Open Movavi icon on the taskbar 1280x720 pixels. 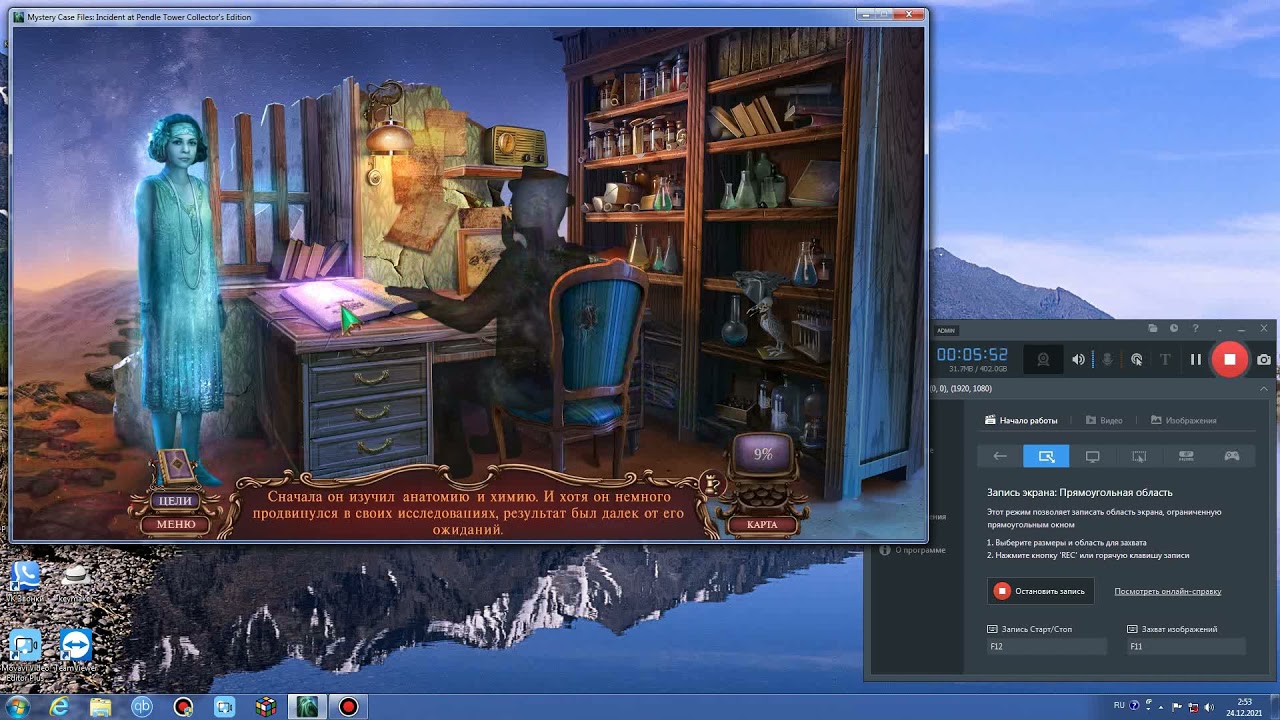pyautogui.click(x=224, y=707)
